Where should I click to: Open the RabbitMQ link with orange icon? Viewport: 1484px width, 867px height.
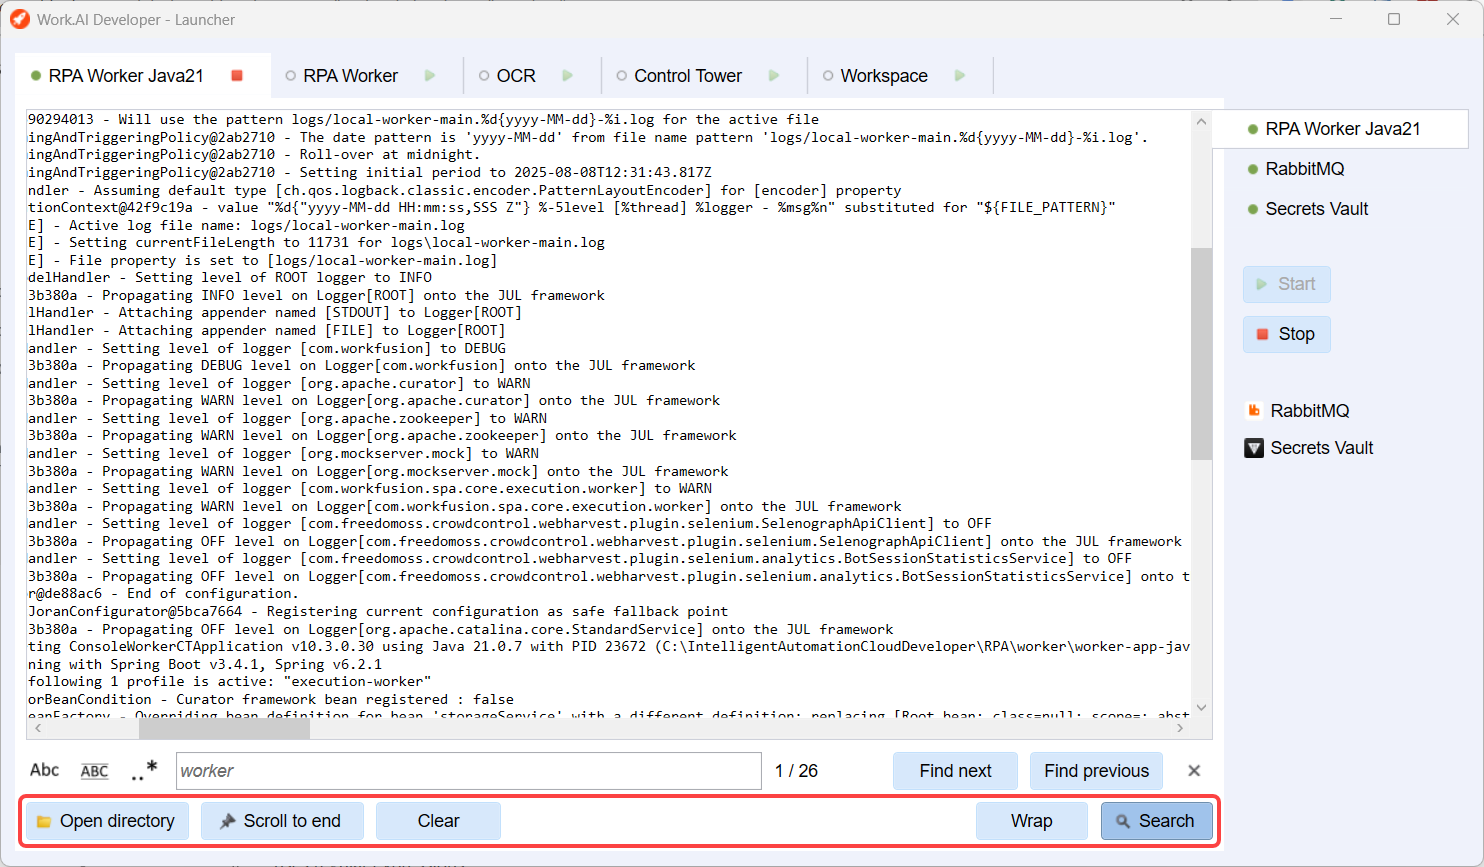[1297, 411]
